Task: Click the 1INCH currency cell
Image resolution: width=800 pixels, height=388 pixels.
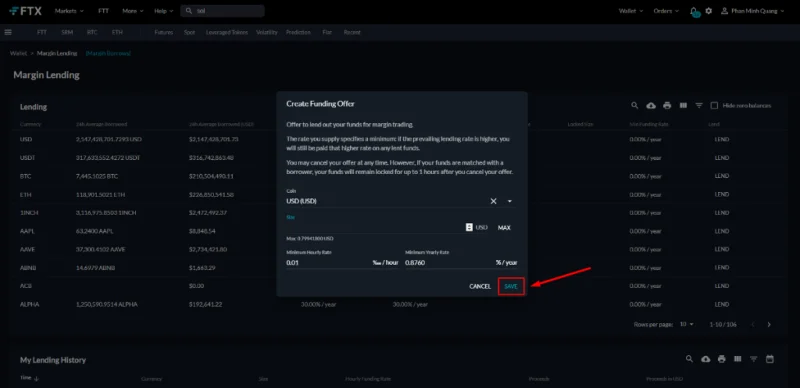Action: click(28, 212)
